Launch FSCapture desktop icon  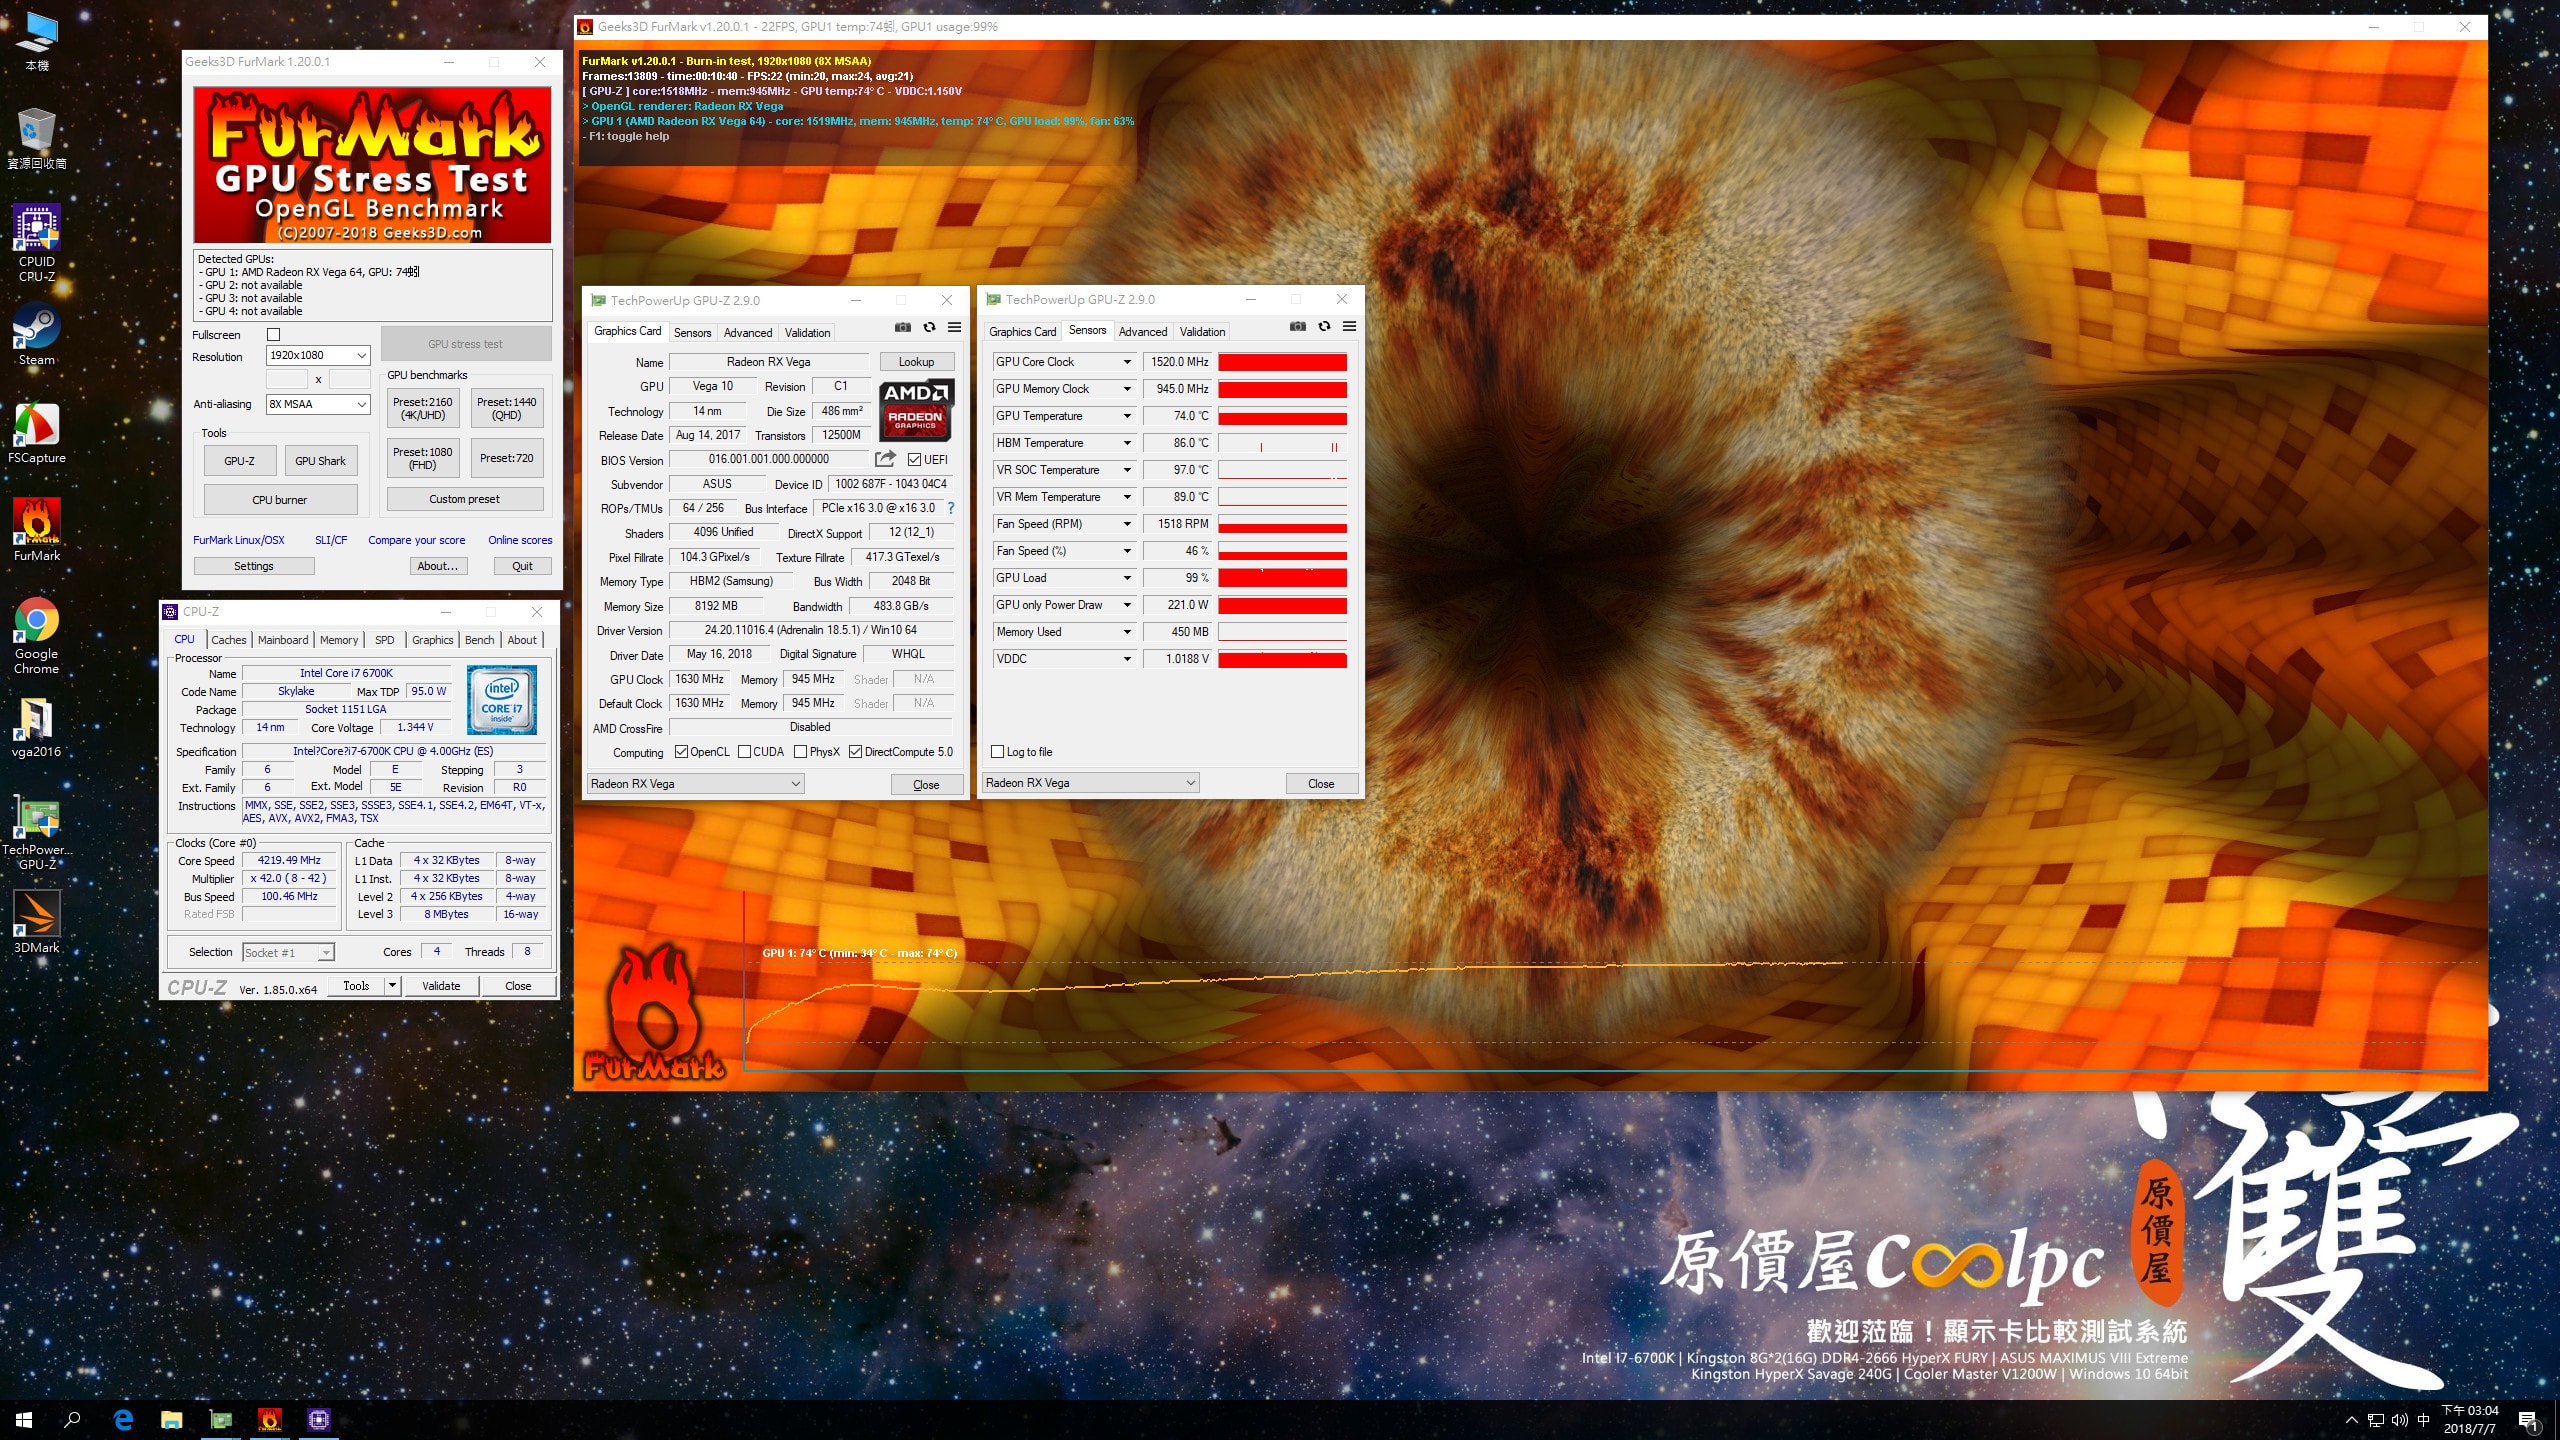(x=37, y=433)
